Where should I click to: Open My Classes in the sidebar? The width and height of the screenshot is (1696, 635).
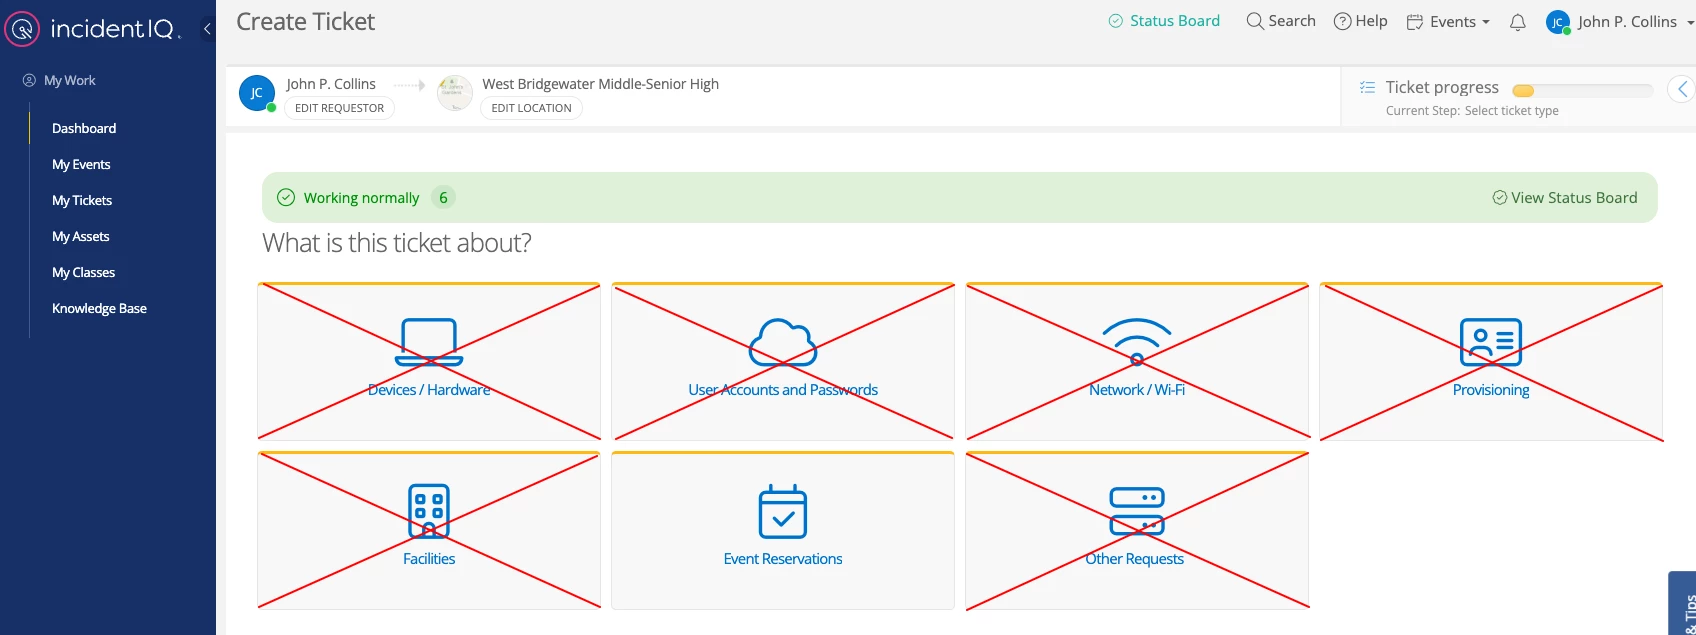click(83, 272)
